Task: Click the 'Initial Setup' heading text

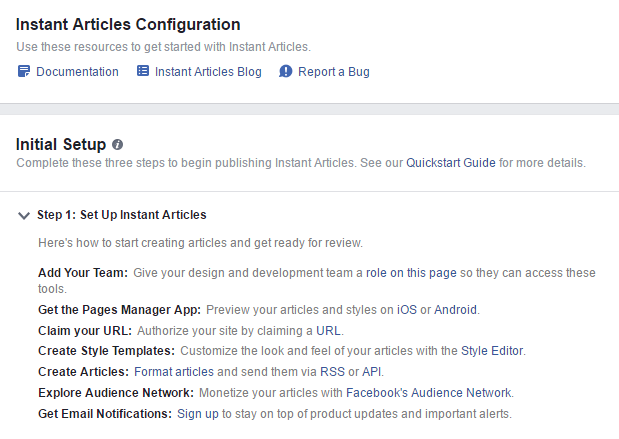Action: [x=61, y=144]
